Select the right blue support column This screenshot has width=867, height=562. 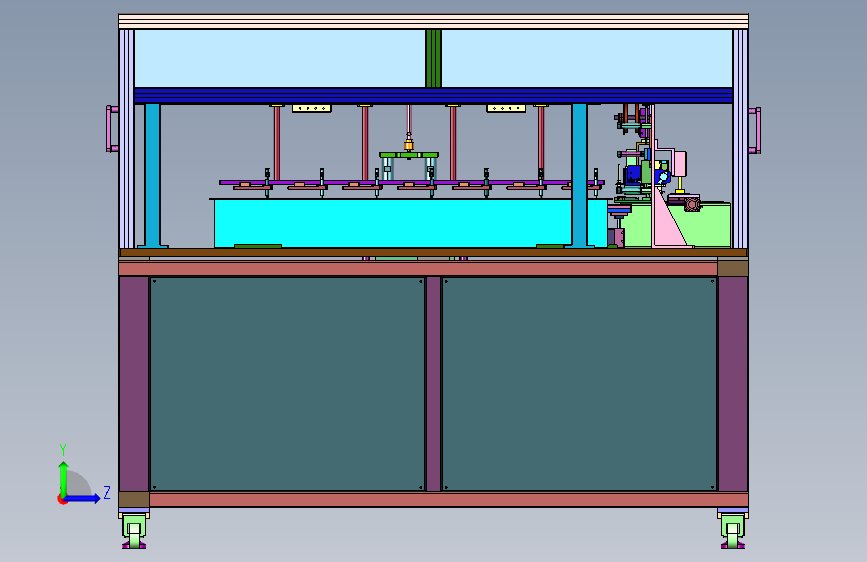579,175
